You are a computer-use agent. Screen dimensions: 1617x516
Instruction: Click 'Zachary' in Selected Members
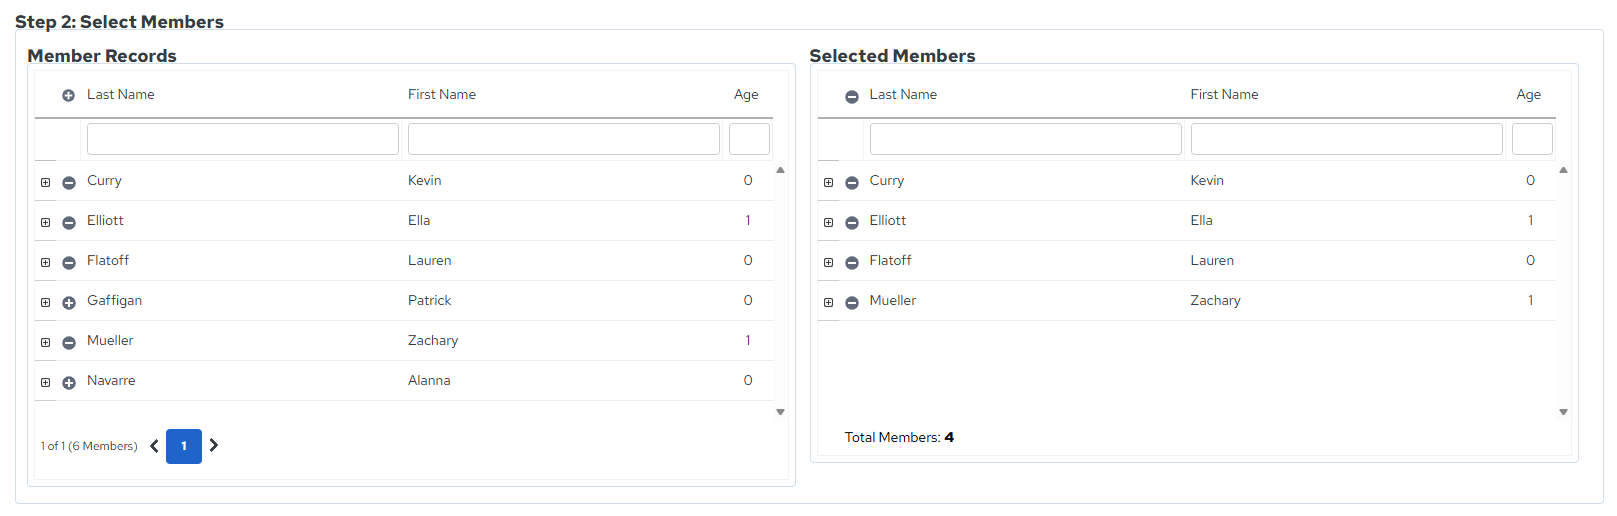coord(1215,301)
